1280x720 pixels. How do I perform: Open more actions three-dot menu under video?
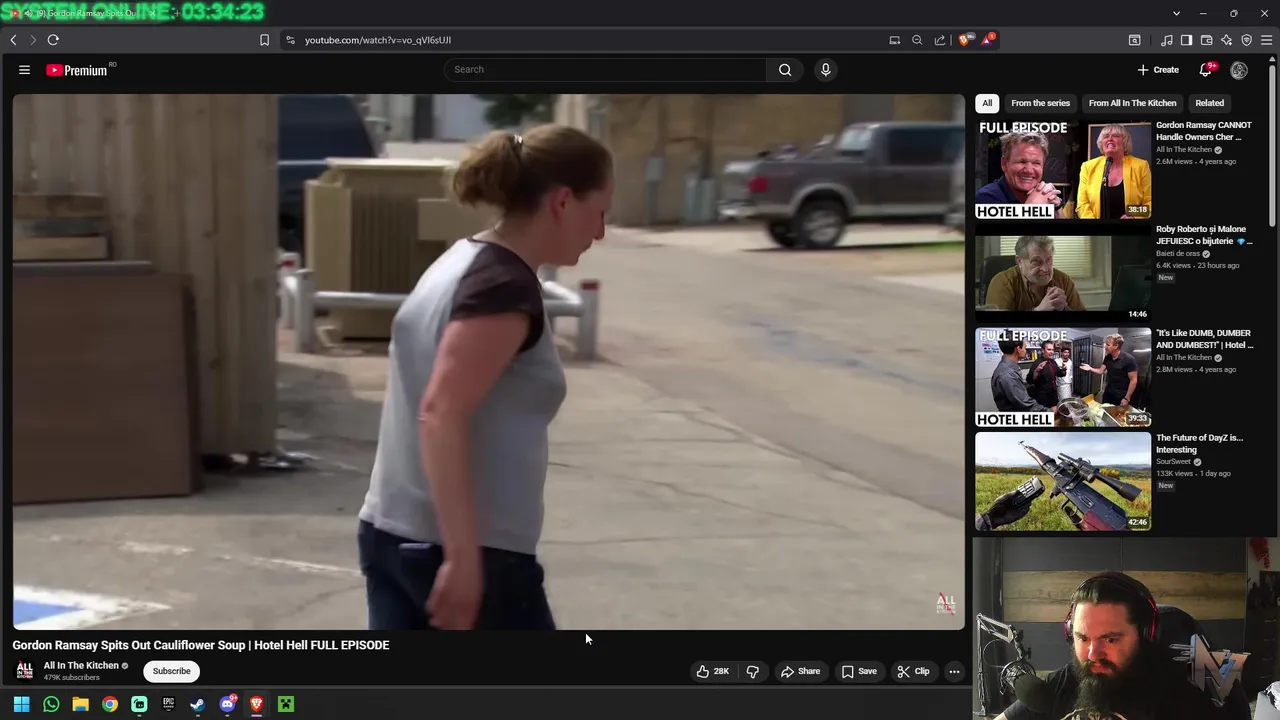click(954, 671)
